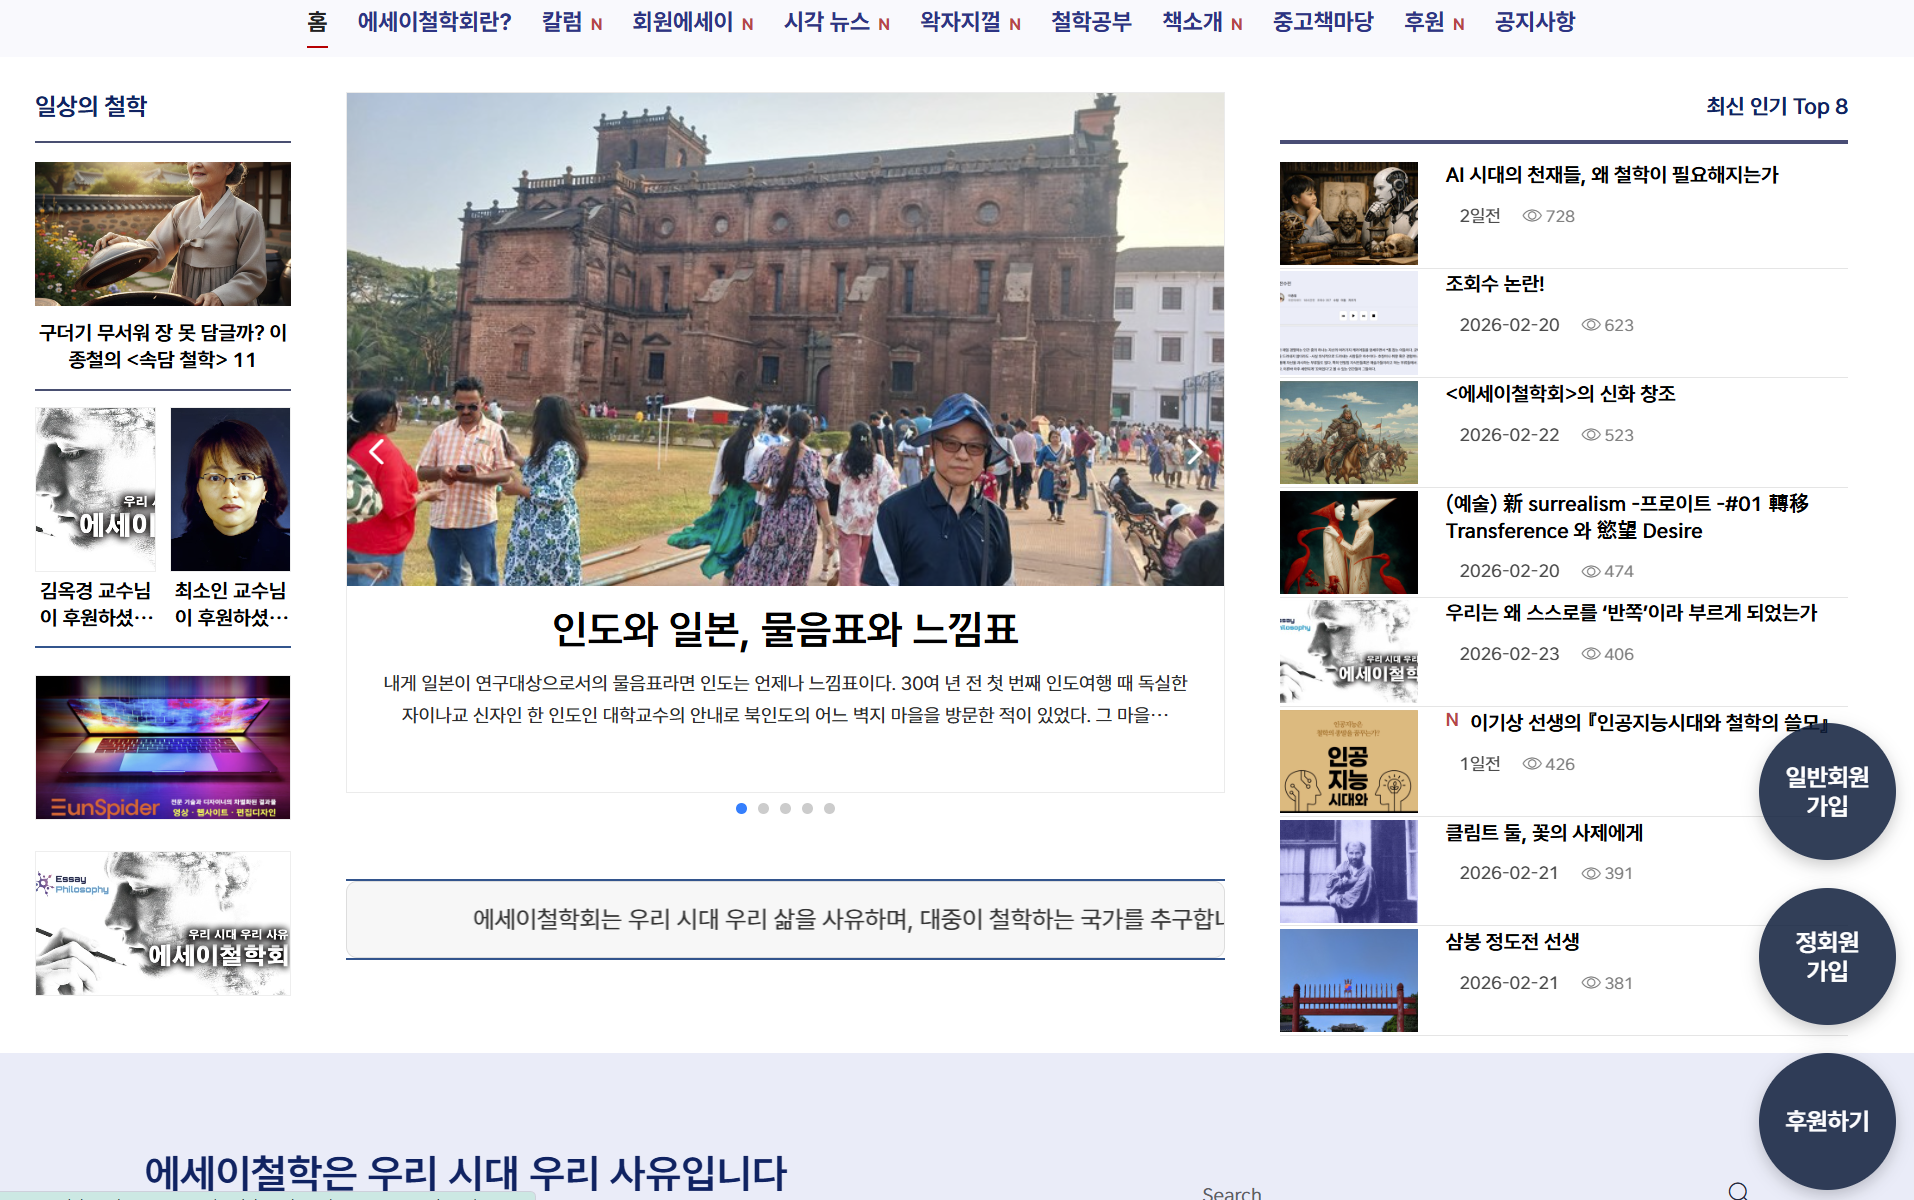Open 최소인 교수님이 후원하셨… post
This screenshot has width=1914, height=1200.
pos(231,604)
